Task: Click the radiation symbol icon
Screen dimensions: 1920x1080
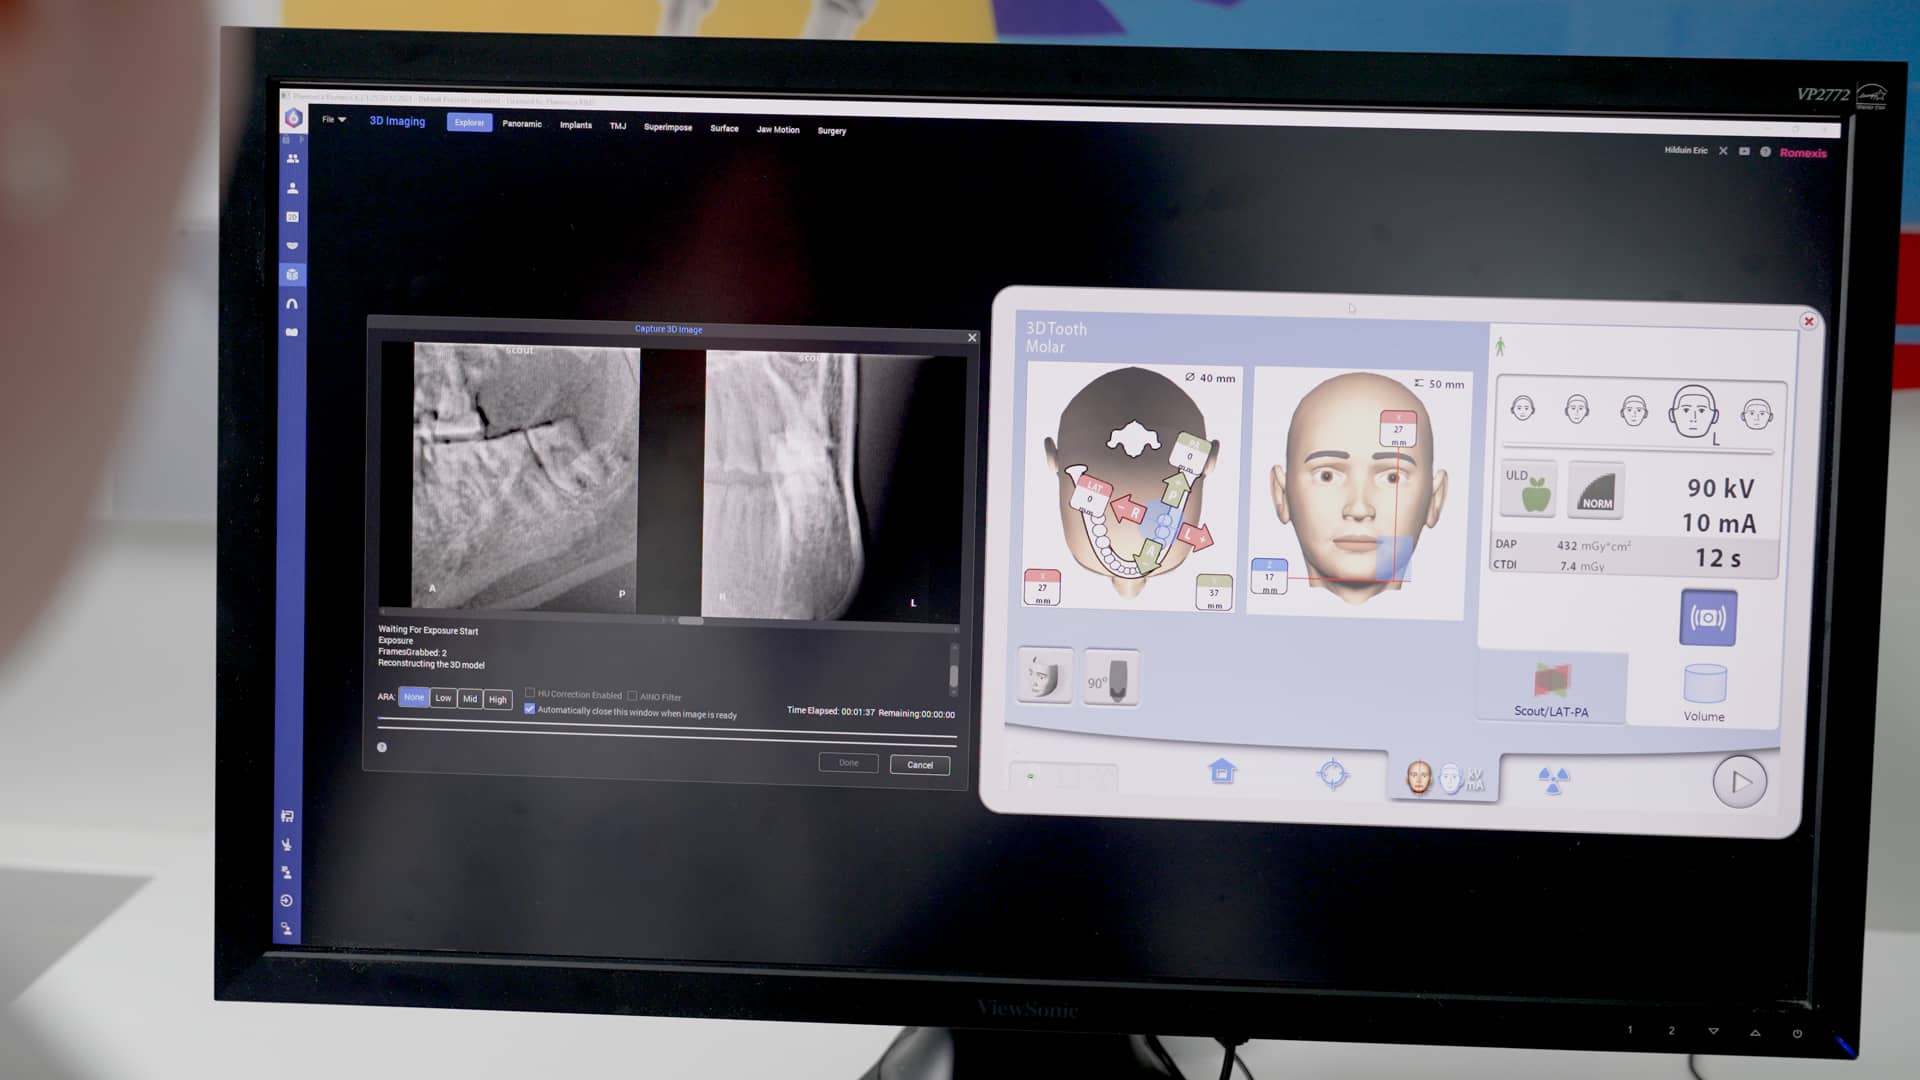Action: click(1552, 779)
